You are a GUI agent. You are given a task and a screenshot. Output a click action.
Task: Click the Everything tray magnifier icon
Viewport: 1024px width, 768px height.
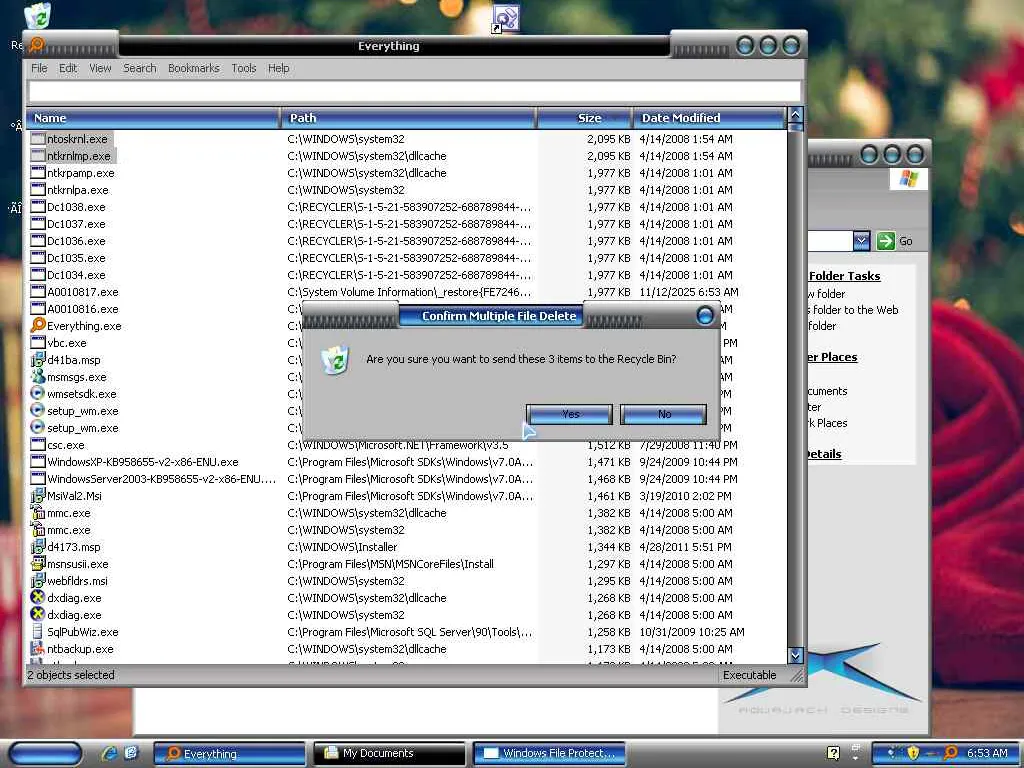point(950,753)
